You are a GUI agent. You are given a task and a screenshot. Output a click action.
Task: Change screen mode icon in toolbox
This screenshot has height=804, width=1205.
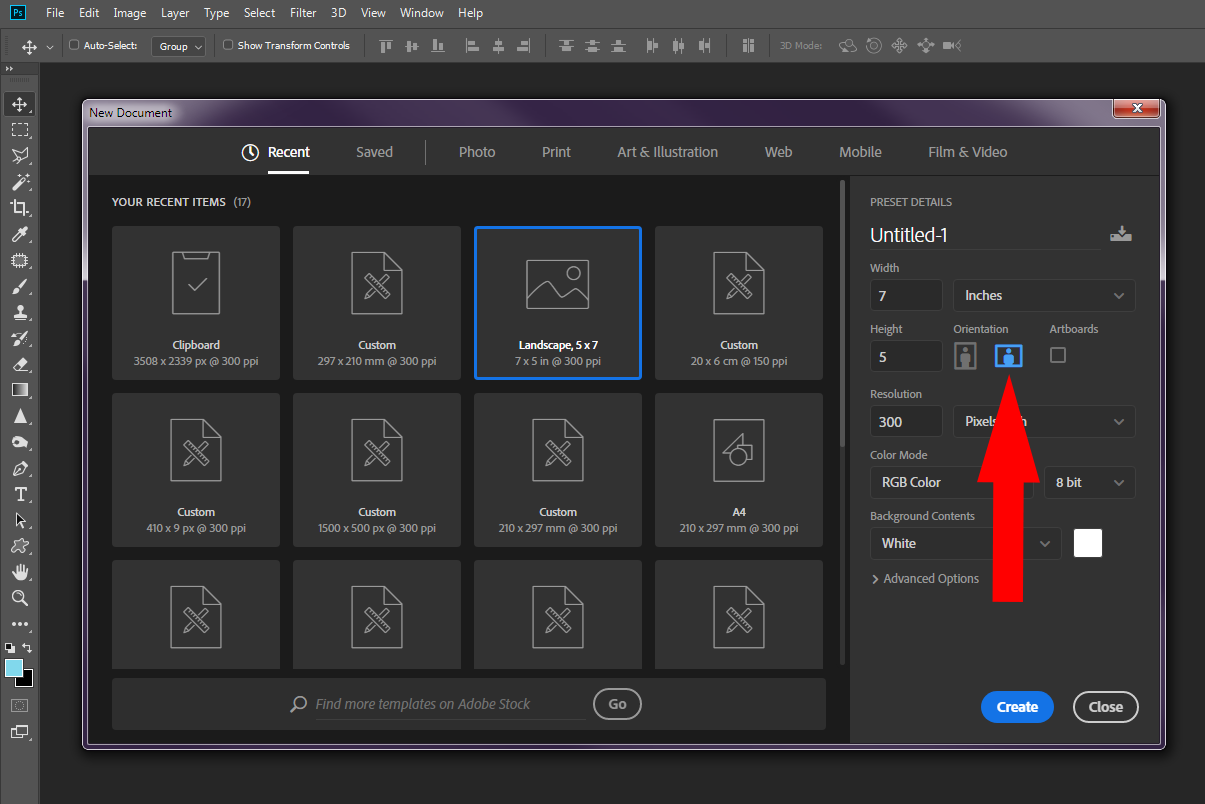click(x=19, y=732)
